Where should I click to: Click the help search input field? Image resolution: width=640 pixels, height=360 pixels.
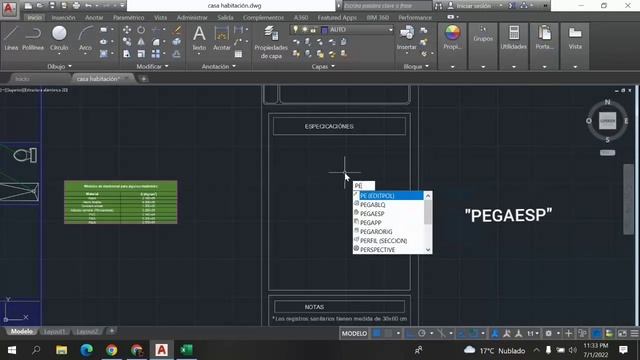pyautogui.click(x=386, y=5)
